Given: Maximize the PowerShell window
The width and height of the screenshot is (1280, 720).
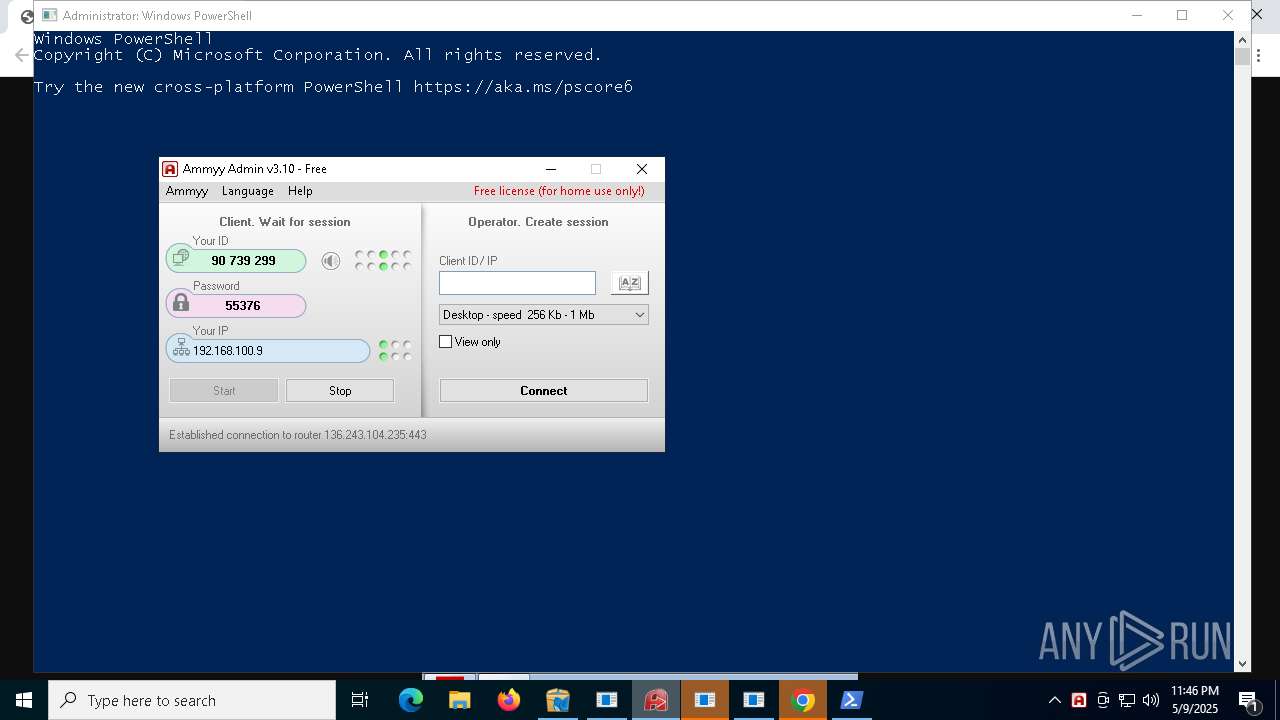Looking at the screenshot, I should 1182,15.
